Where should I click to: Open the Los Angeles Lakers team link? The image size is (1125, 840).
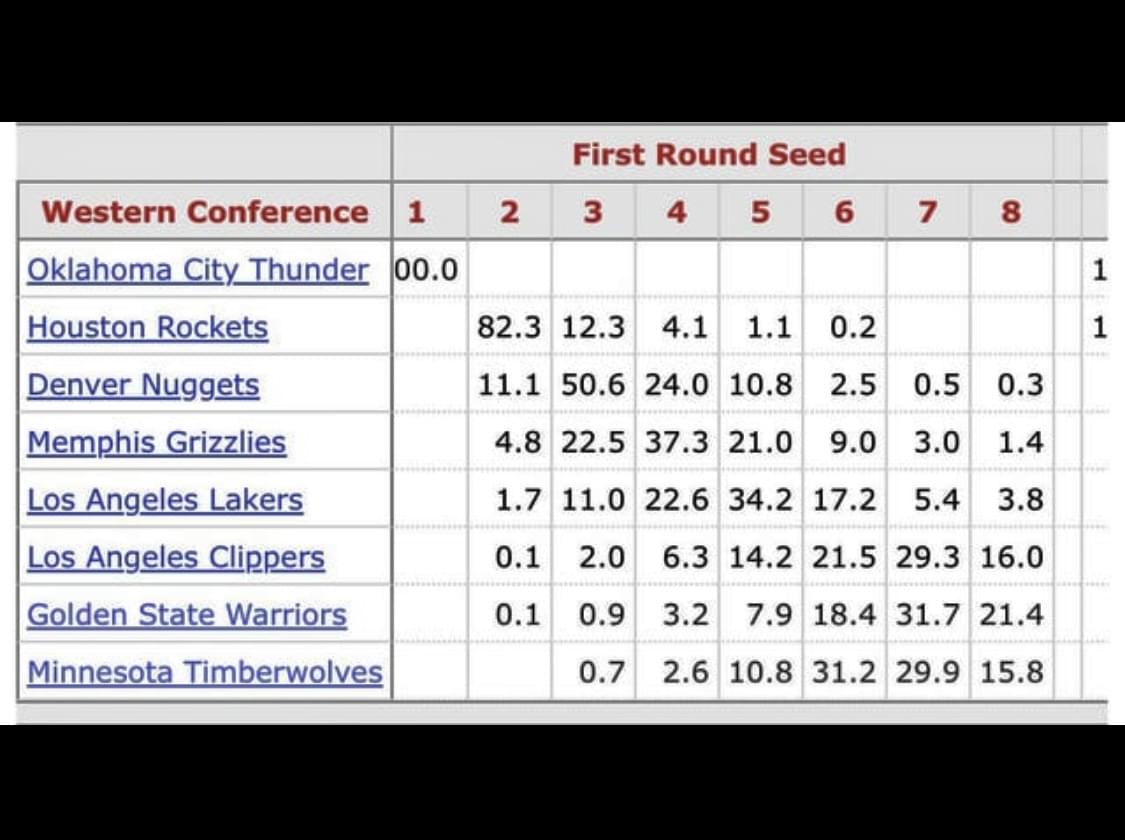pos(165,500)
